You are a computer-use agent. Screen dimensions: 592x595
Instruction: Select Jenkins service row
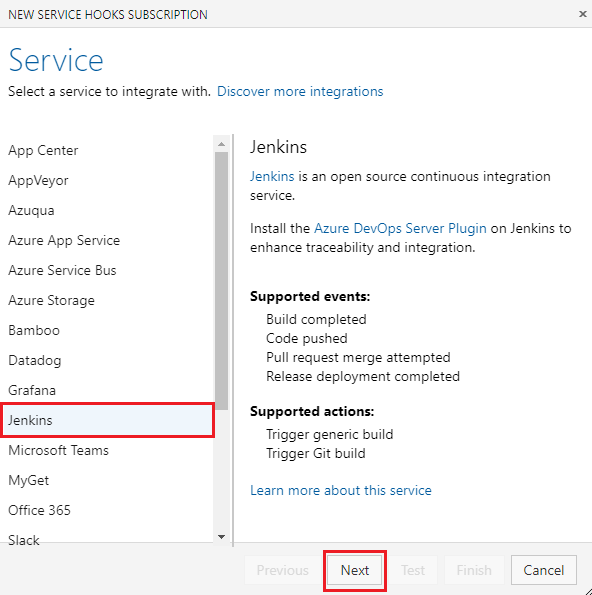point(108,420)
